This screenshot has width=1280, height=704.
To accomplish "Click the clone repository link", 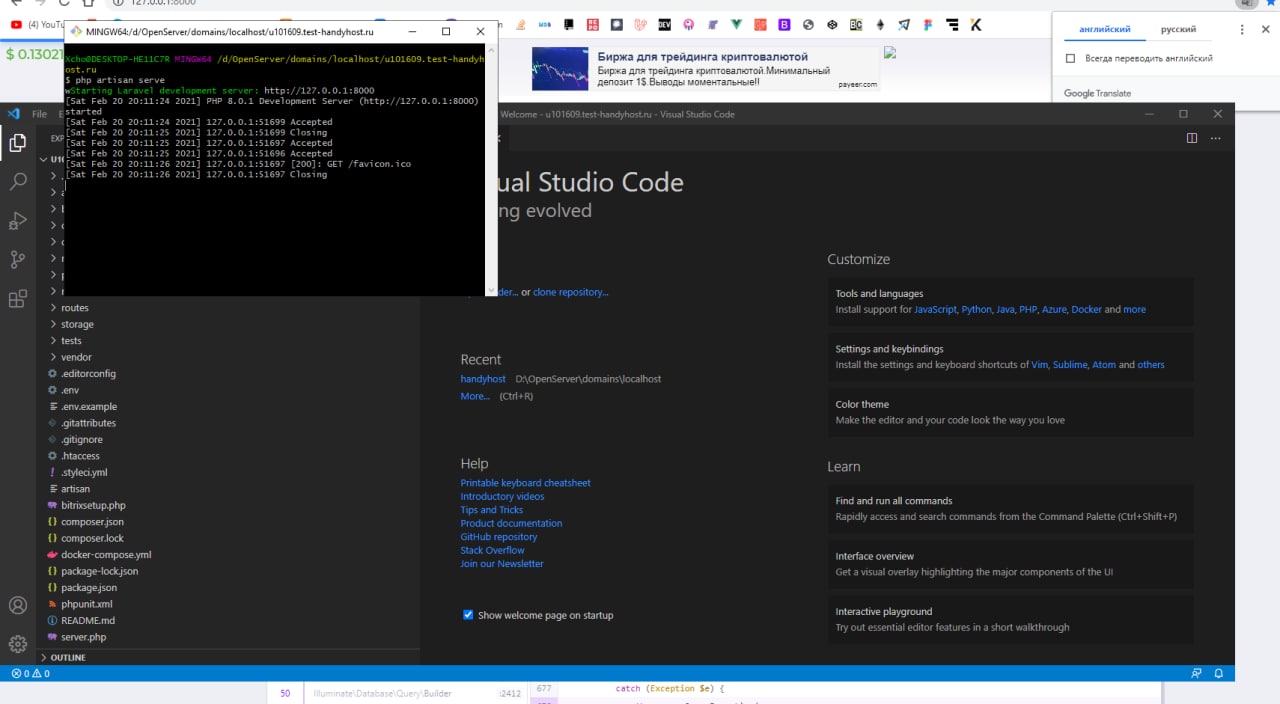I will coord(570,292).
